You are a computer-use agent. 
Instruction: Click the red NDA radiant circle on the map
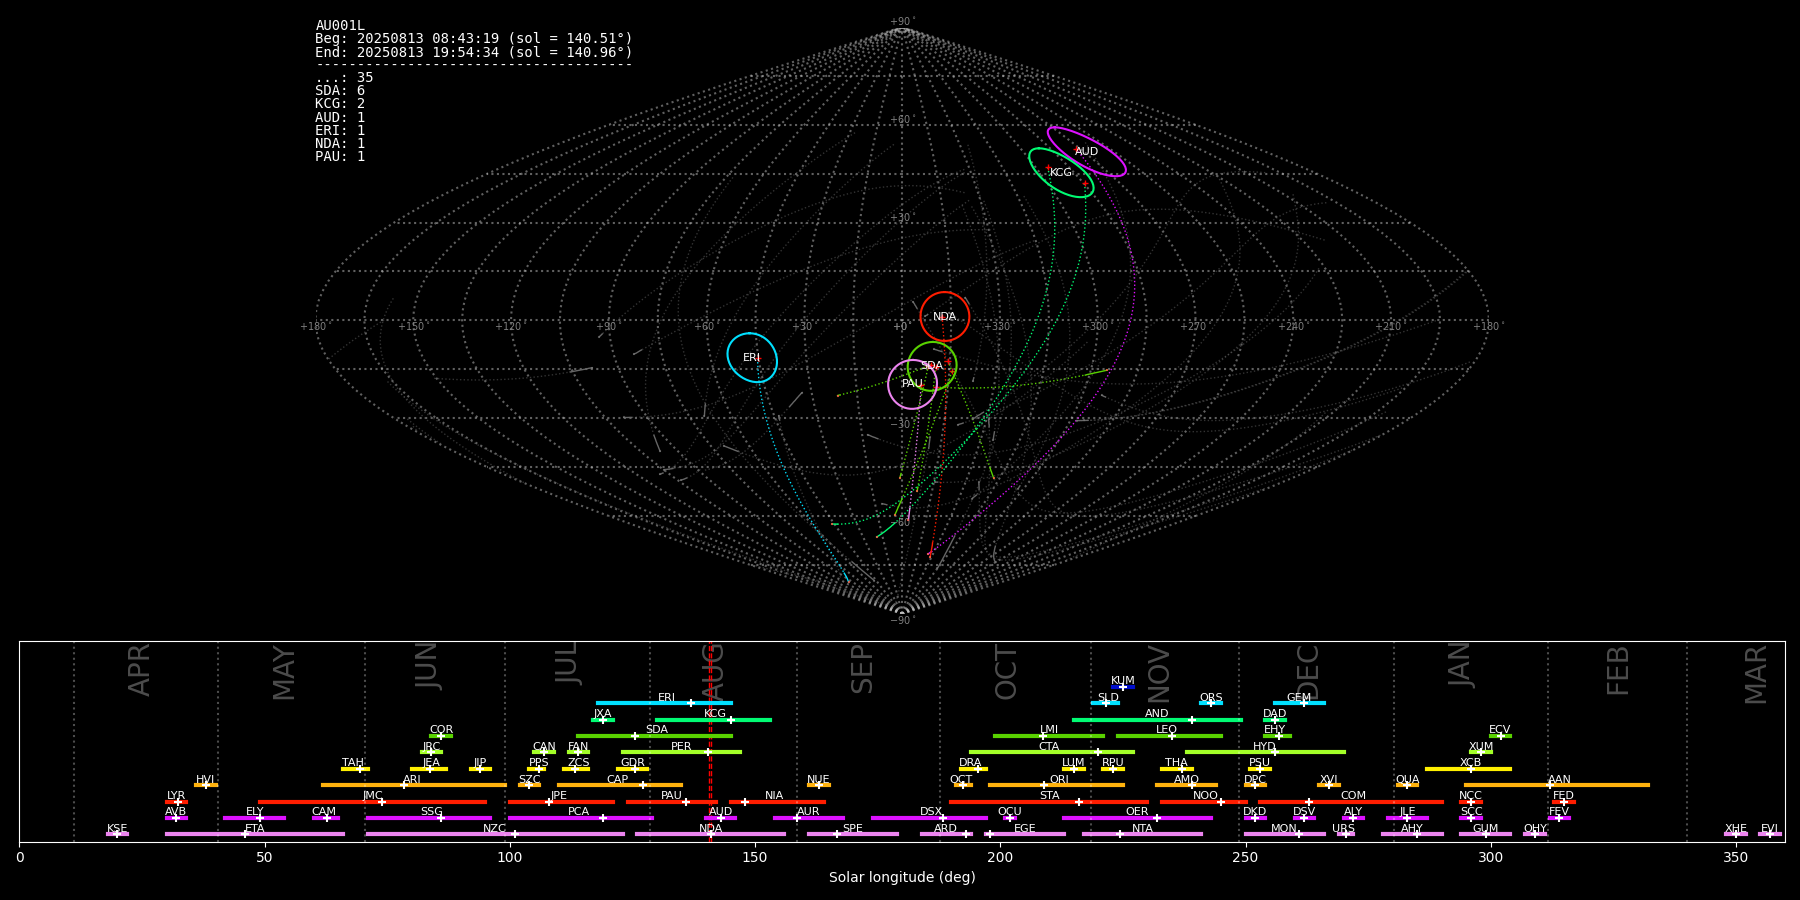[945, 317]
